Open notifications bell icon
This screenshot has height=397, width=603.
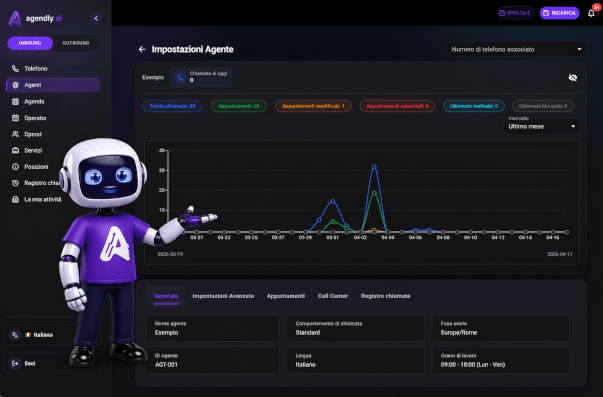pos(591,13)
